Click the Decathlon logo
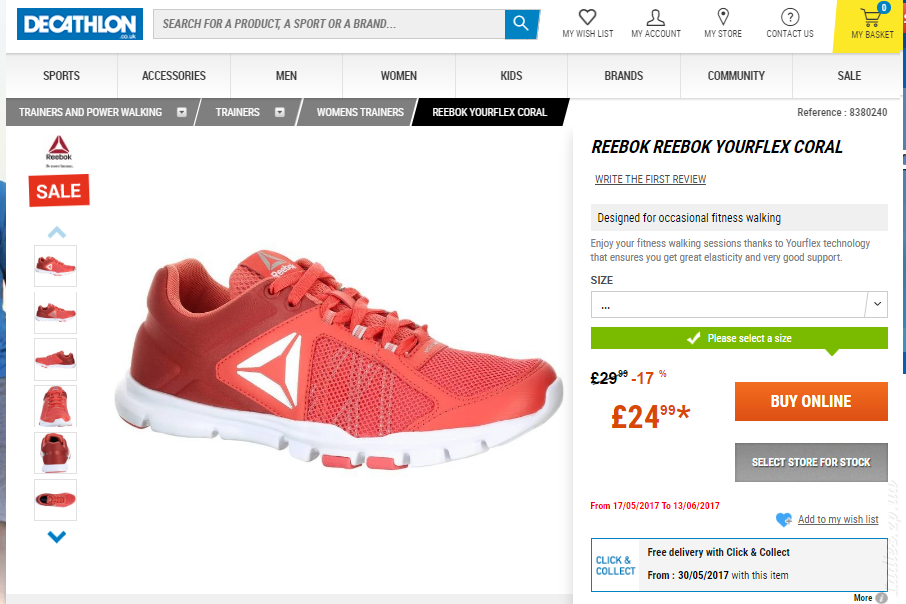 click(x=80, y=24)
